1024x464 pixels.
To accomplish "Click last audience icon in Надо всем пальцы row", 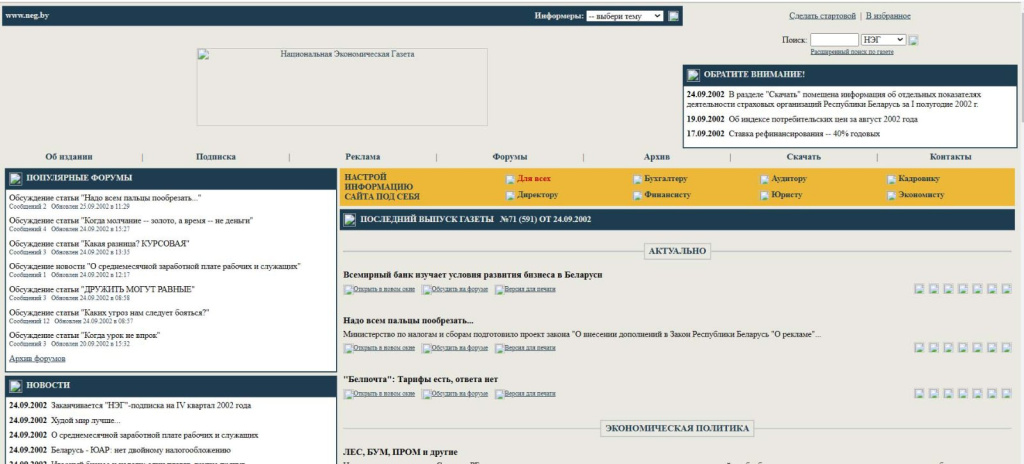I will click(x=1006, y=348).
